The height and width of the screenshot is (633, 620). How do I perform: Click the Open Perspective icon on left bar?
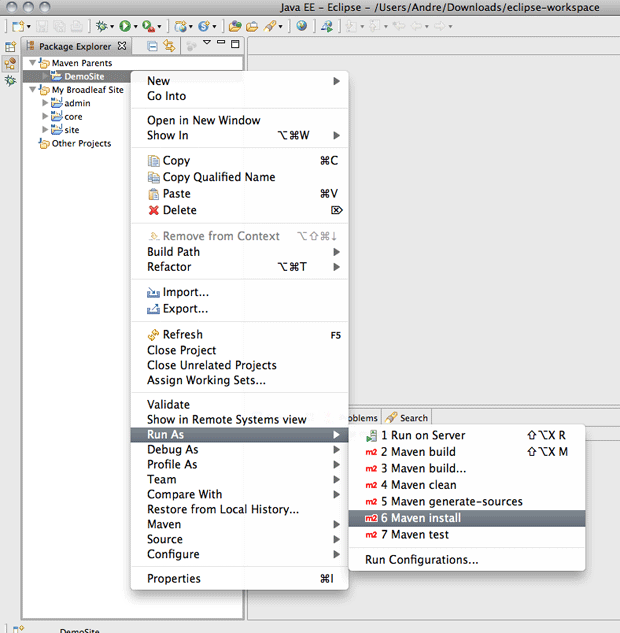10,46
